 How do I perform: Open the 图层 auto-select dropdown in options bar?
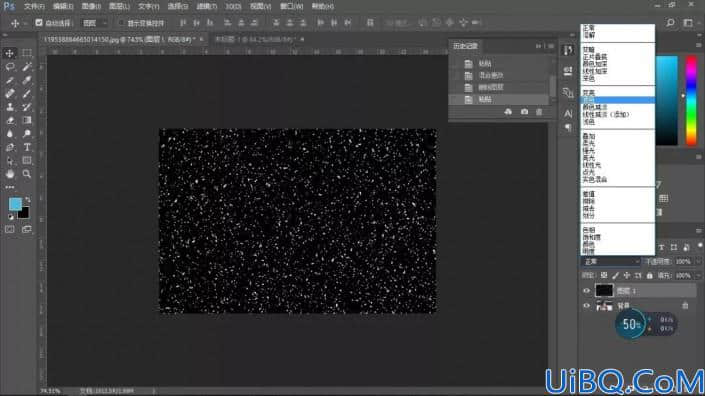[x=94, y=22]
